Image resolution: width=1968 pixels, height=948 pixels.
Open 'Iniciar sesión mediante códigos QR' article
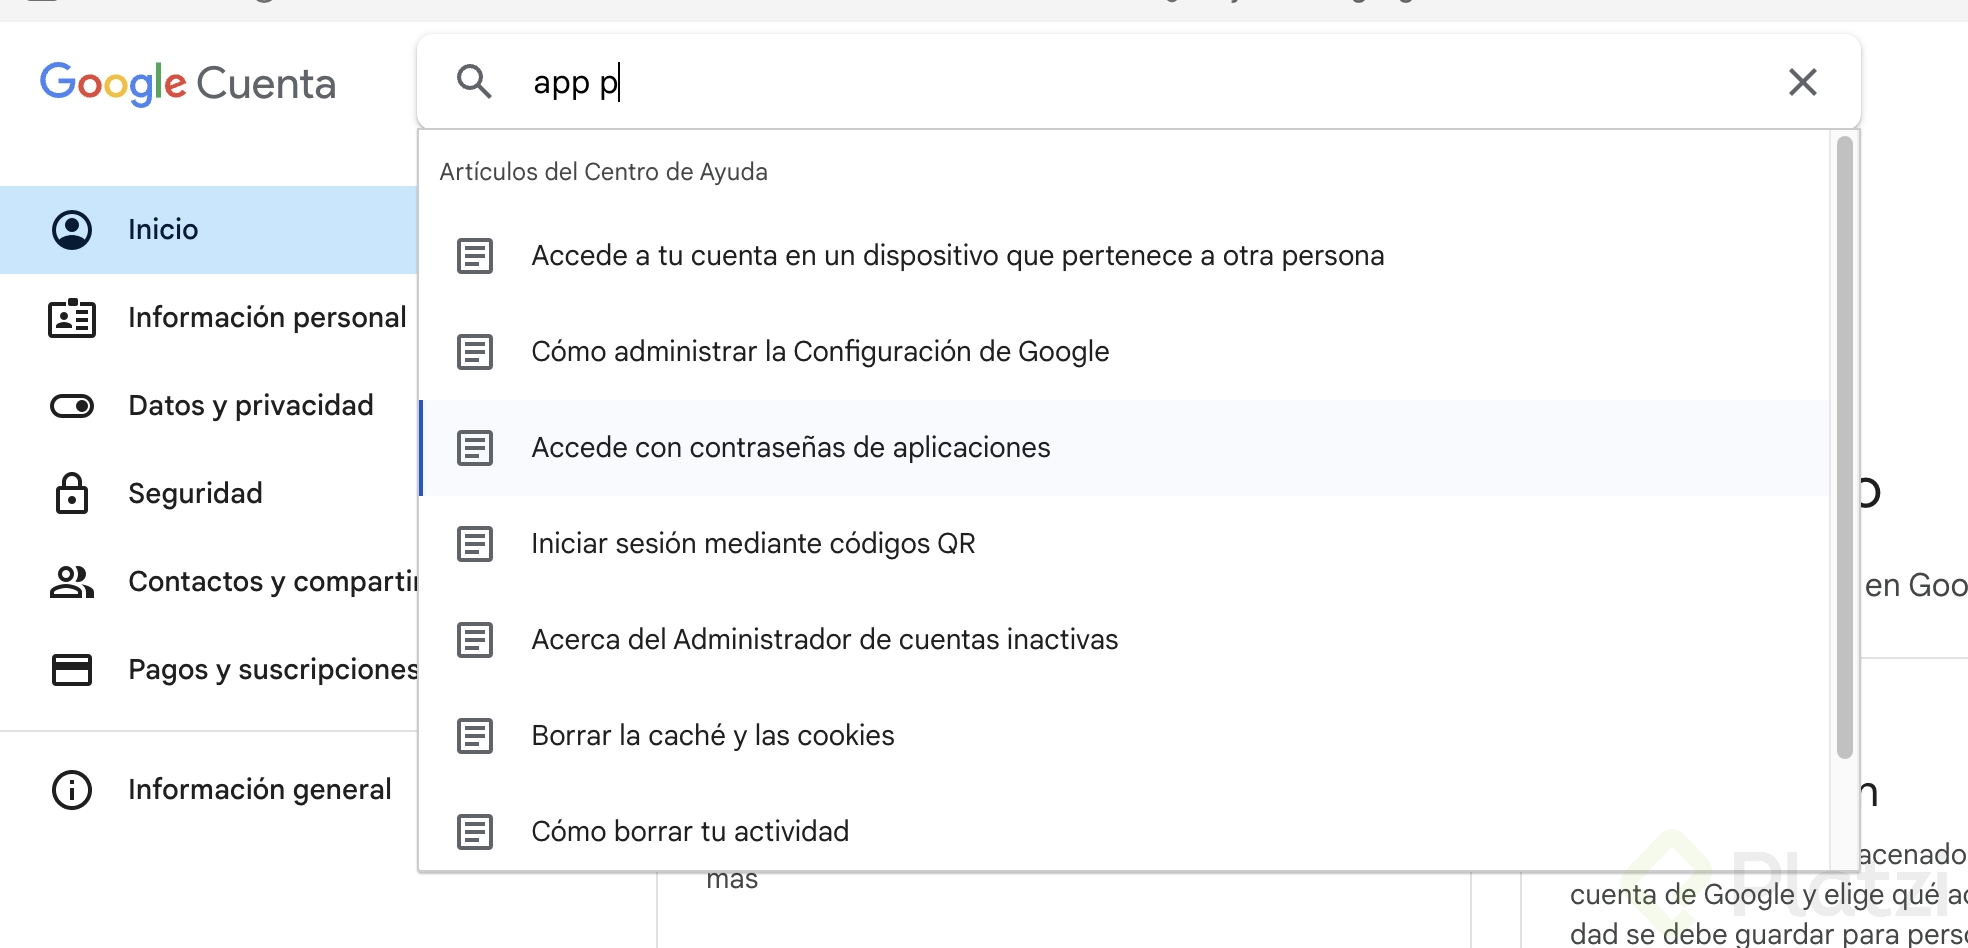[x=753, y=544]
